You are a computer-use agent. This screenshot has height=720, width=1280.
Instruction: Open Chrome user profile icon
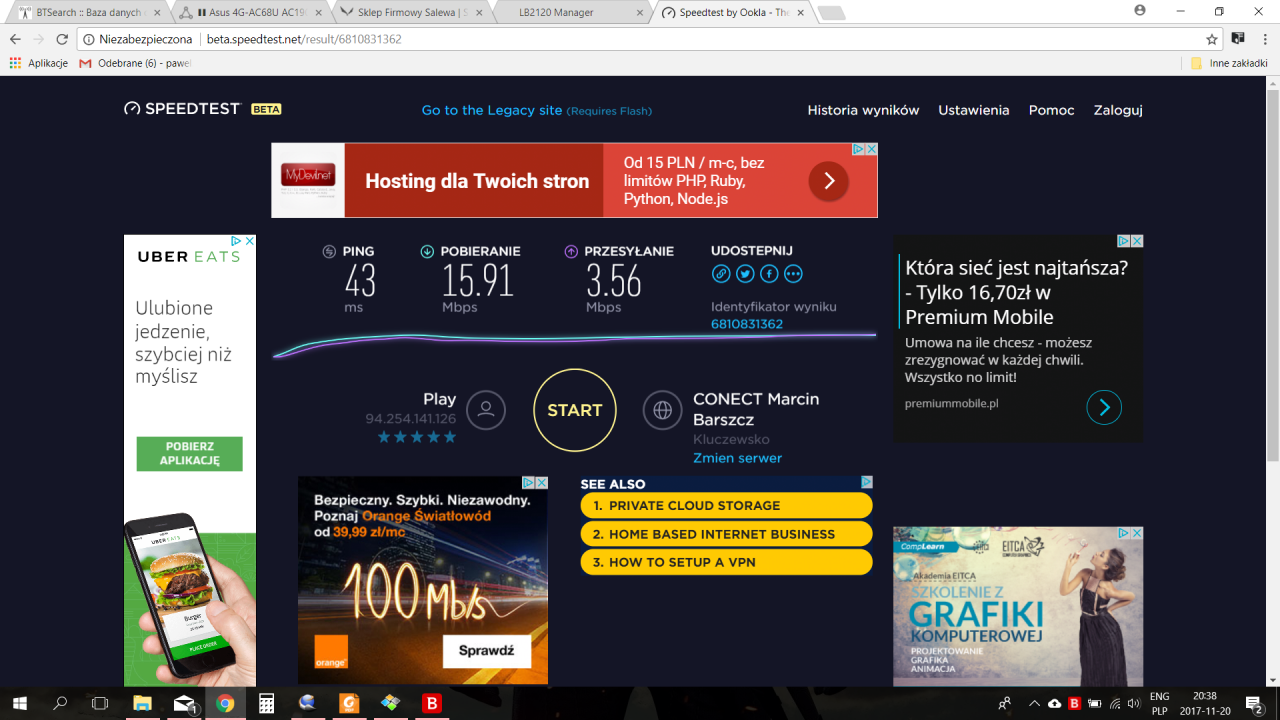tap(1140, 11)
